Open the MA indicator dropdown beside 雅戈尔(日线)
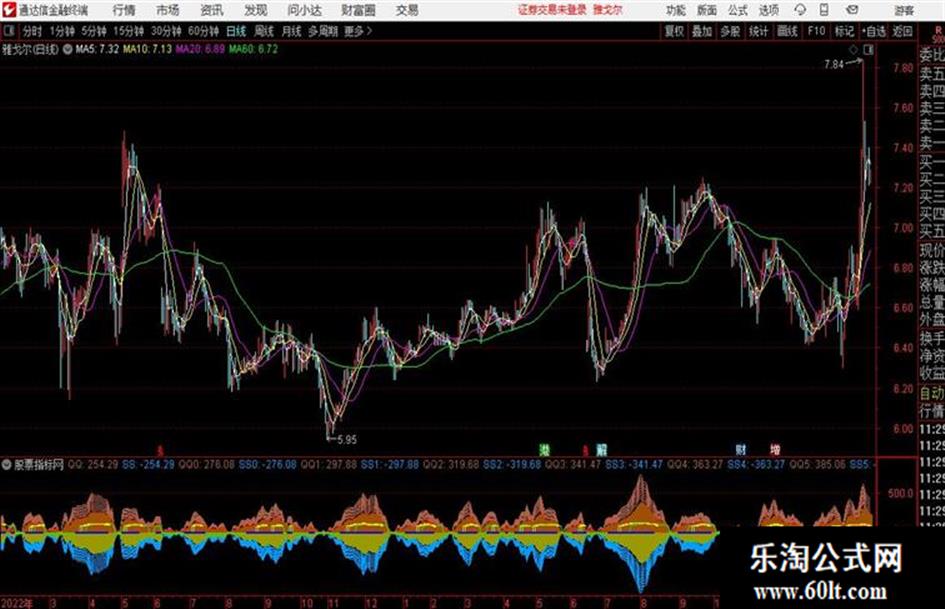 (x=68, y=49)
